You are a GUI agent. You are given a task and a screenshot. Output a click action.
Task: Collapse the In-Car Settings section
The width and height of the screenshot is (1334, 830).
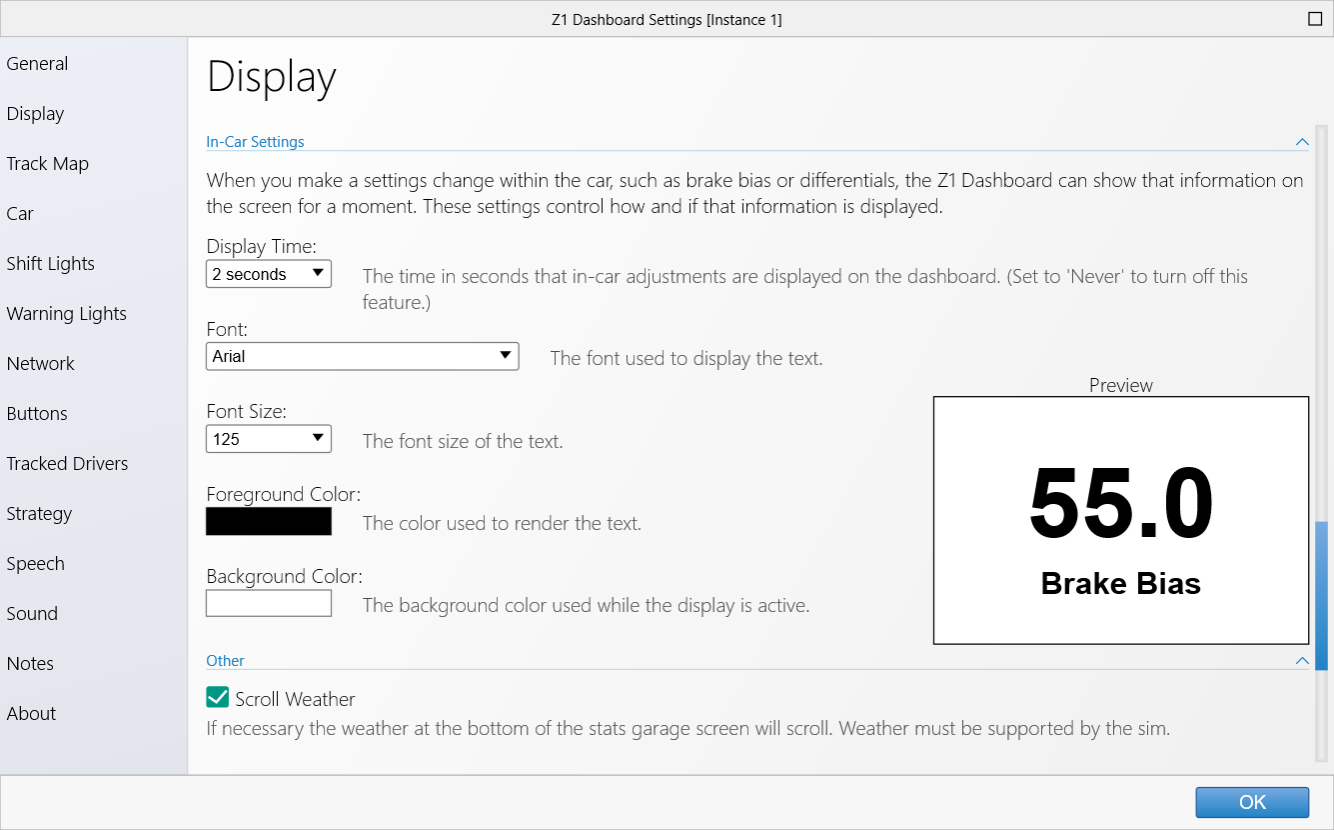(1302, 142)
